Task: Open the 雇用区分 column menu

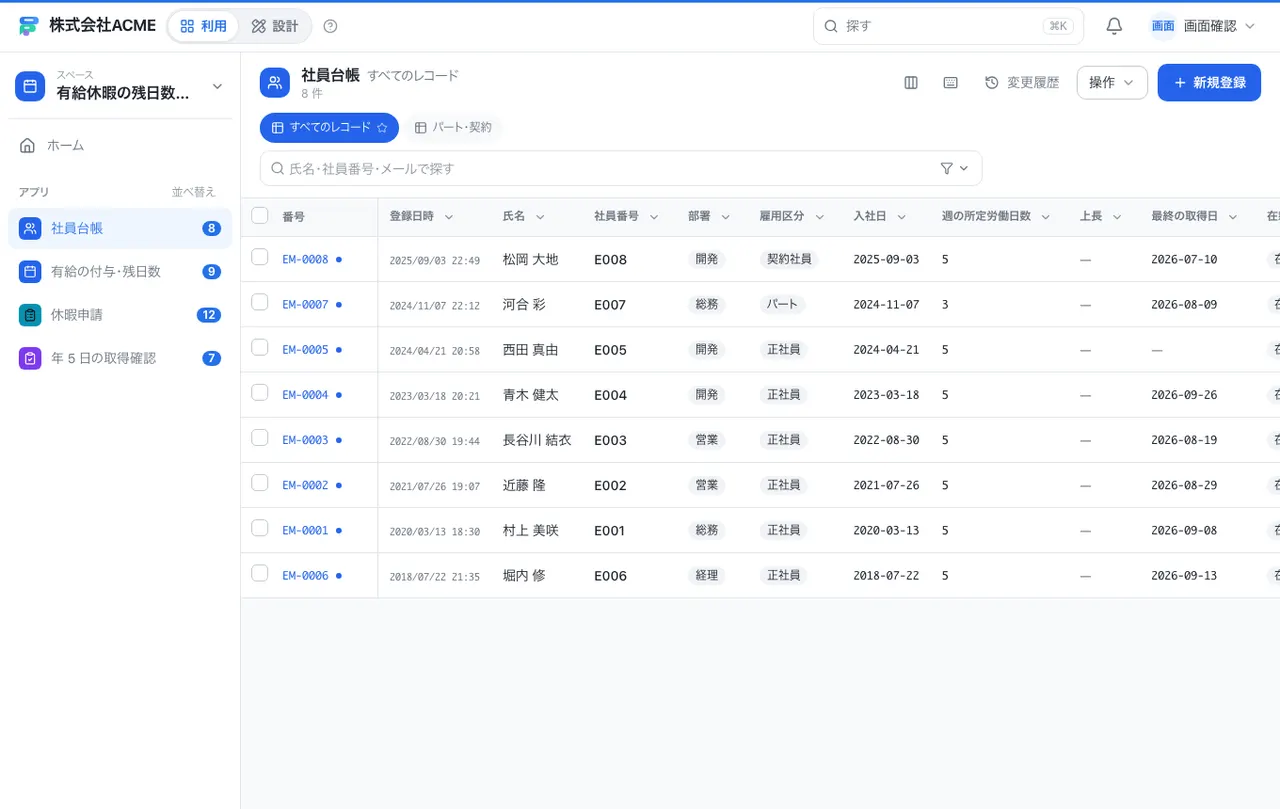Action: pos(819,217)
